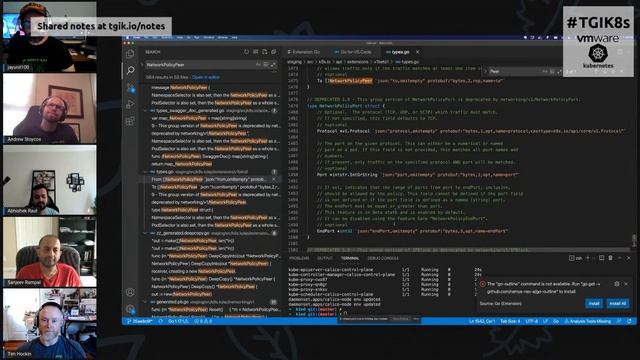Click the editor vertical scrollbar

click(x=634, y=240)
